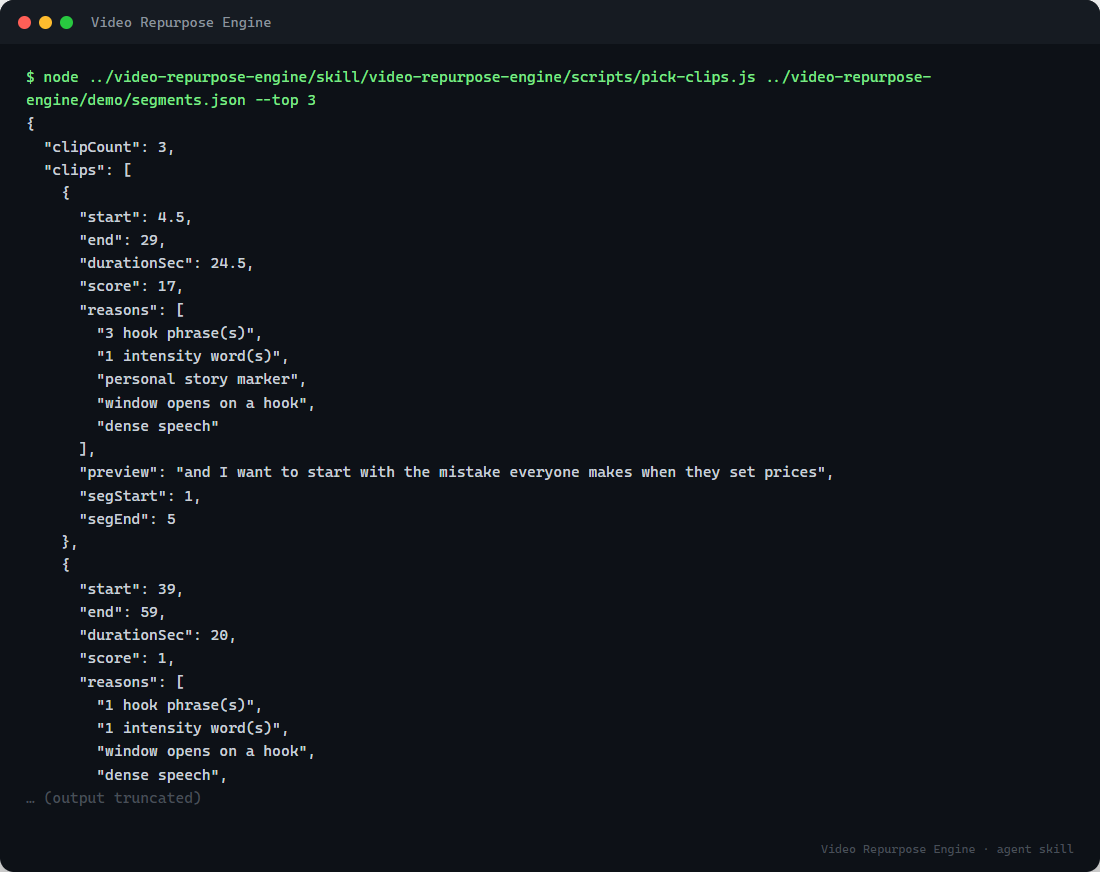The width and height of the screenshot is (1100, 872).
Task: Select the "segStart": 1 line
Action: pyautogui.click(x=140, y=497)
